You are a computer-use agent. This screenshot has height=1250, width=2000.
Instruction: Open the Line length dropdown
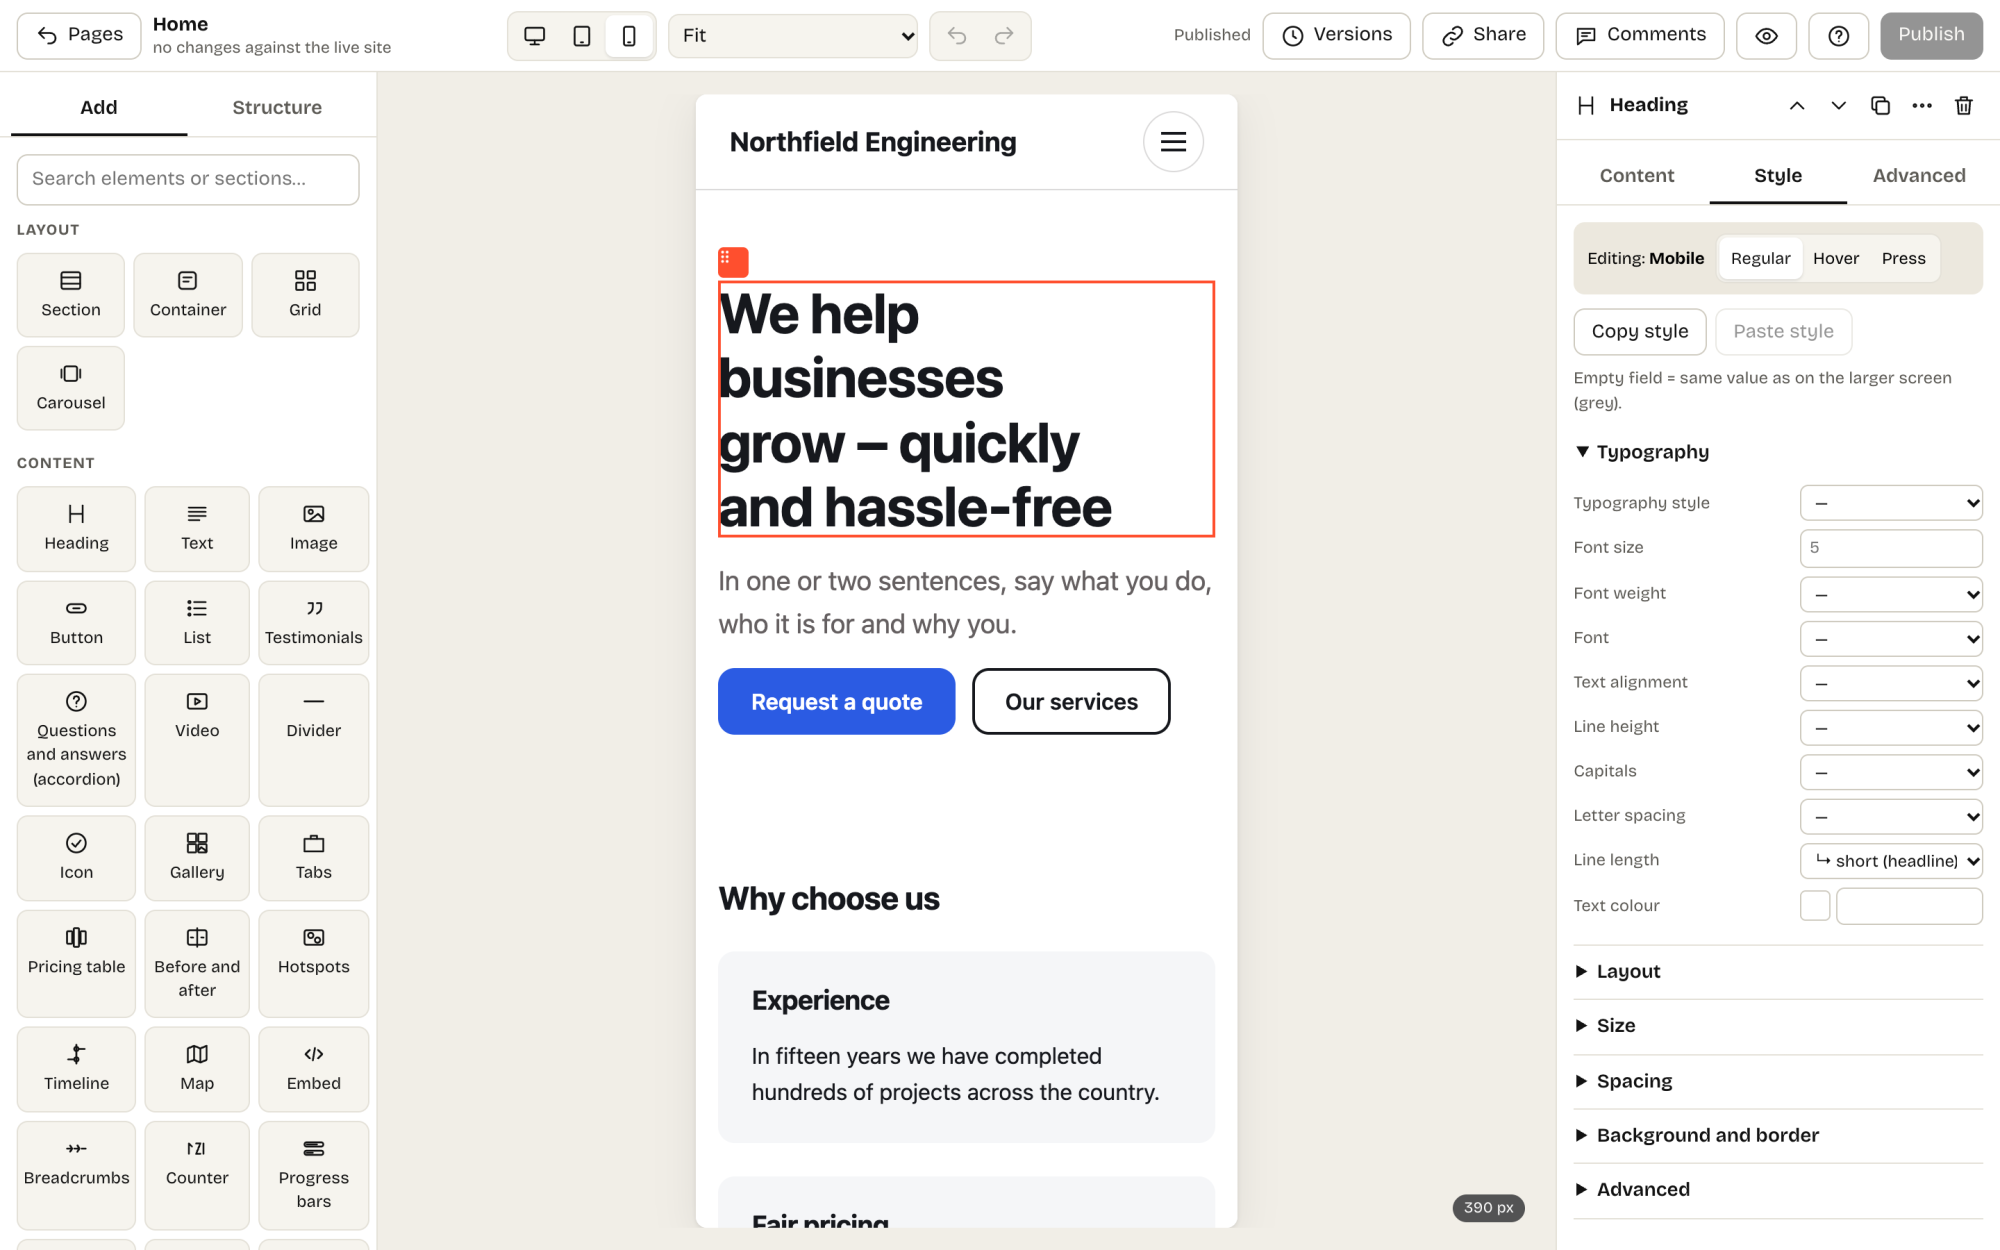[x=1891, y=861]
